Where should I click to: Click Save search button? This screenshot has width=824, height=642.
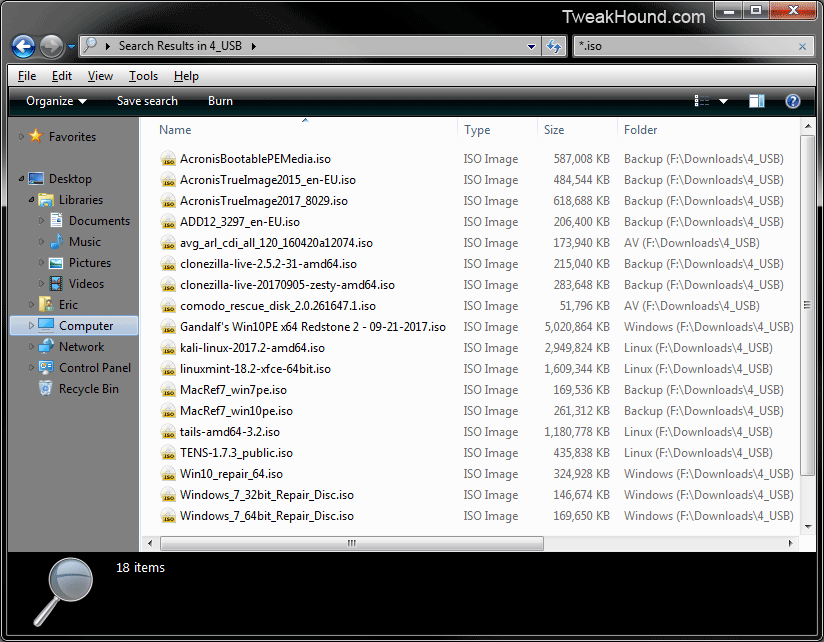click(147, 101)
